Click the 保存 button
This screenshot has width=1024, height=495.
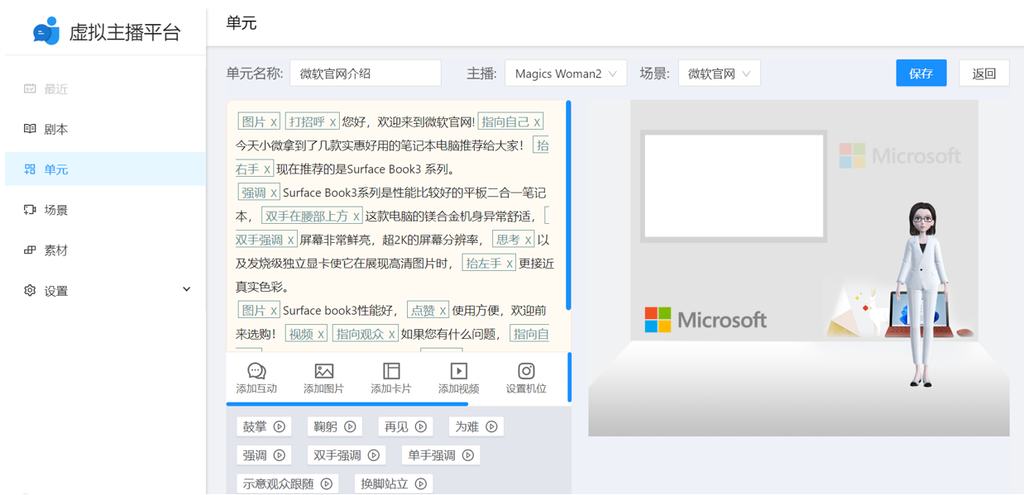(x=921, y=73)
